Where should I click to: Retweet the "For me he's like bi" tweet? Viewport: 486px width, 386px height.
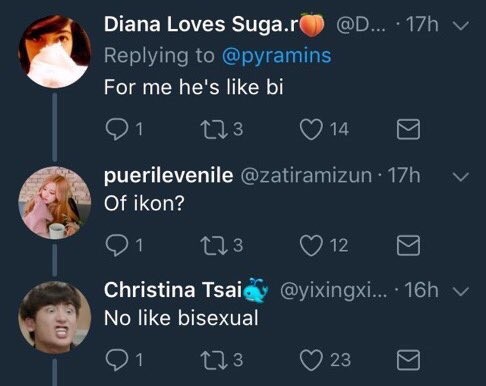coord(214,129)
